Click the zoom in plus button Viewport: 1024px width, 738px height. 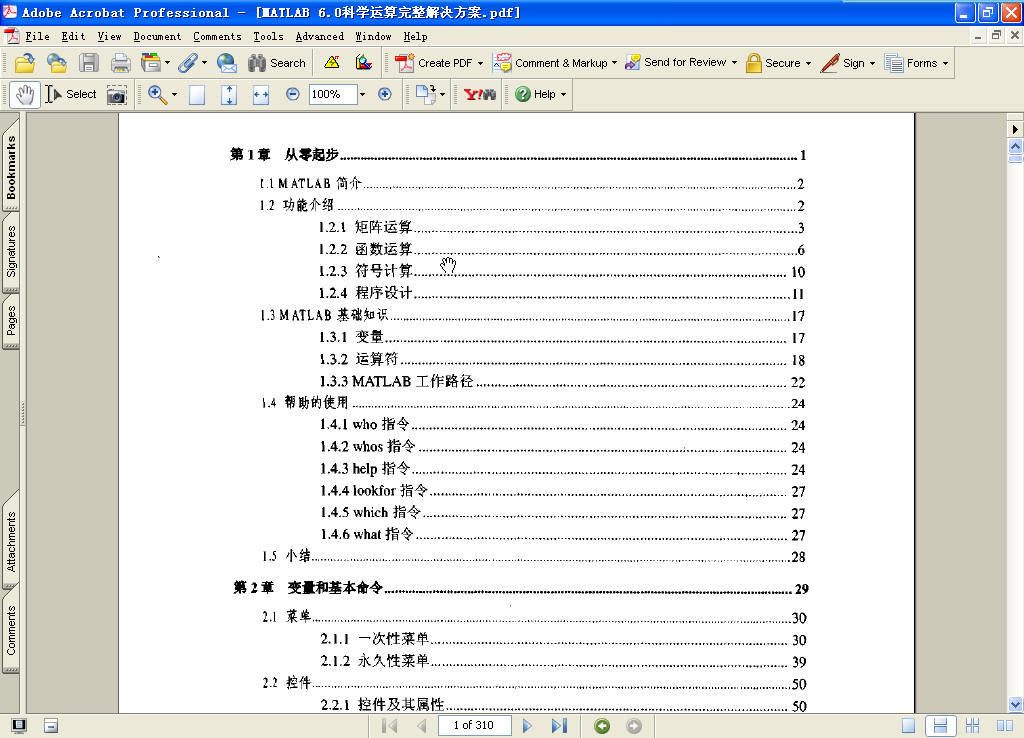pyautogui.click(x=385, y=95)
